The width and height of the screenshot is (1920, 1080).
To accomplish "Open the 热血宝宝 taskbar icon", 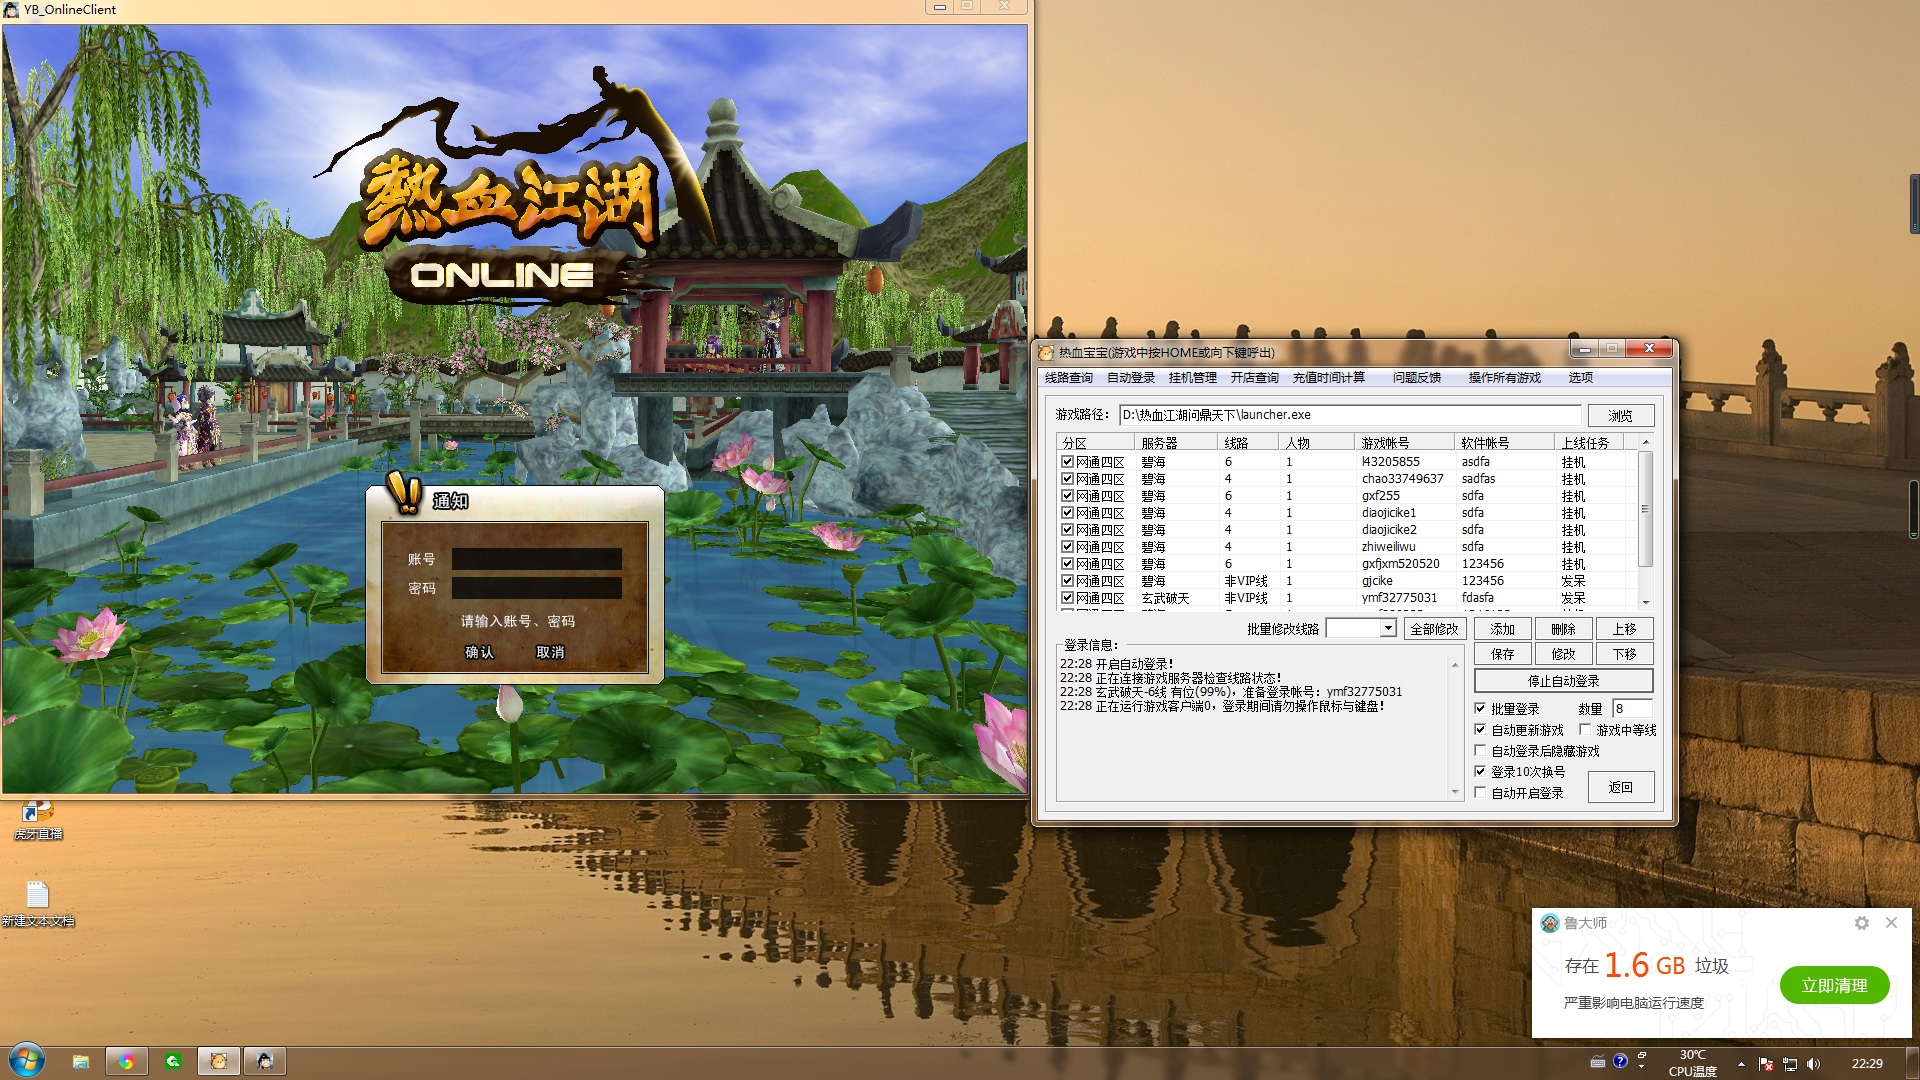I will click(x=219, y=1061).
